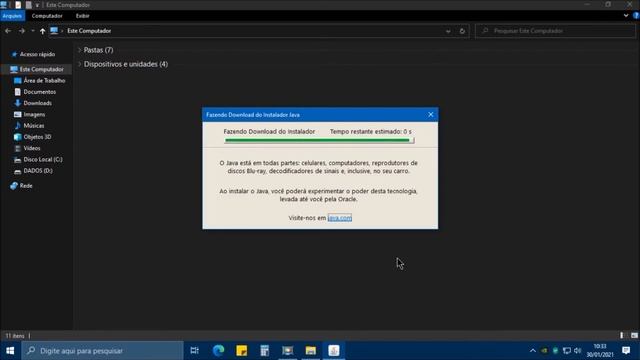Expand the address bar history dropdown
This screenshot has width=640, height=360.
pyautogui.click(x=448, y=31)
